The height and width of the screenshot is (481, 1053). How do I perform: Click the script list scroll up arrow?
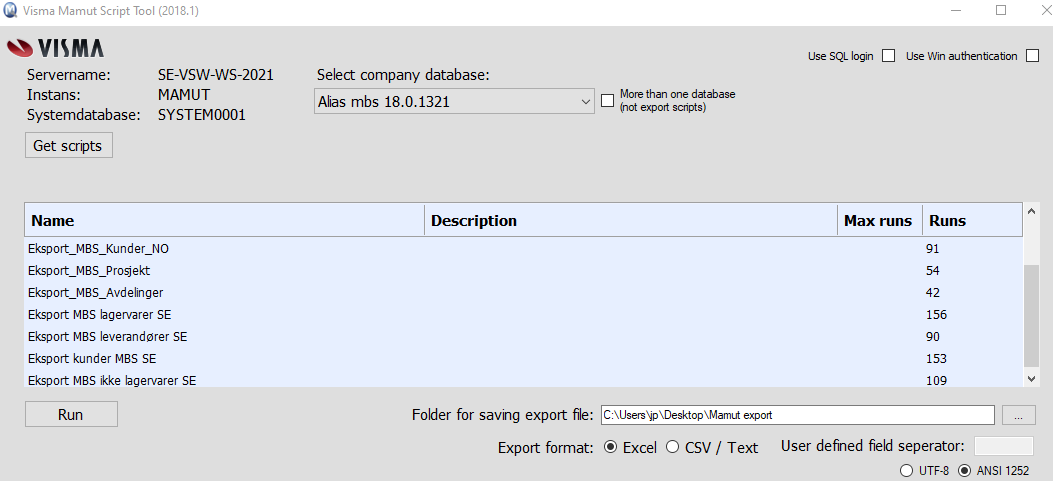click(1032, 211)
